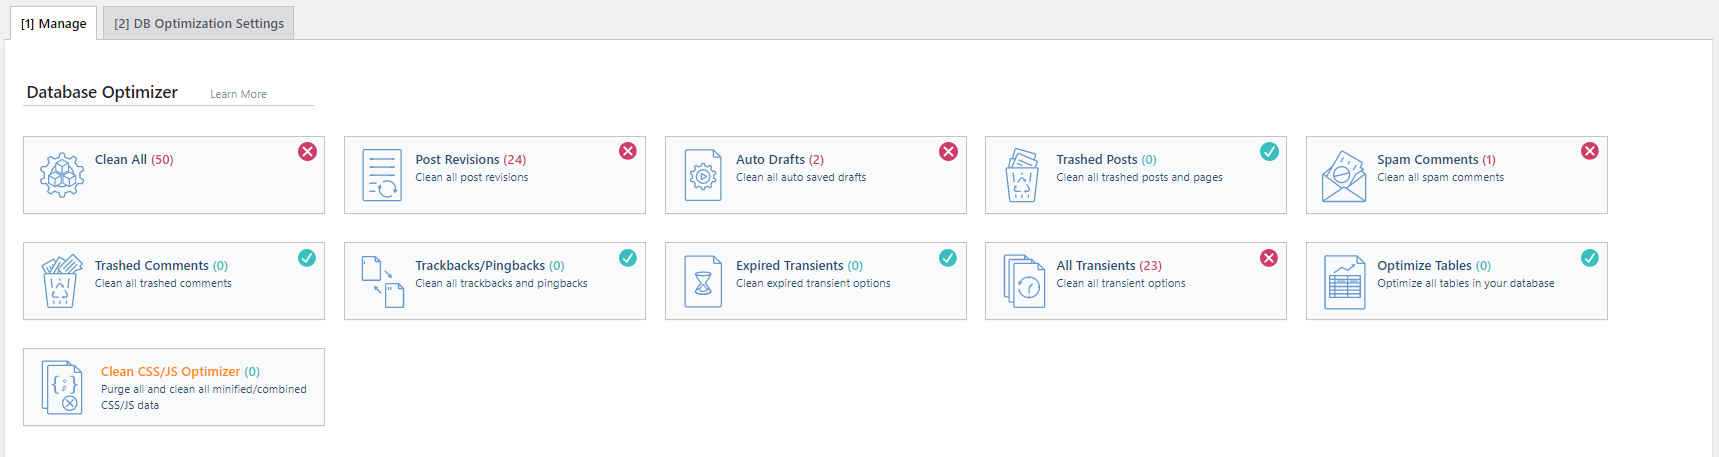Click the Expired Transients hourglass icon
The height and width of the screenshot is (457, 1719).
click(703, 281)
